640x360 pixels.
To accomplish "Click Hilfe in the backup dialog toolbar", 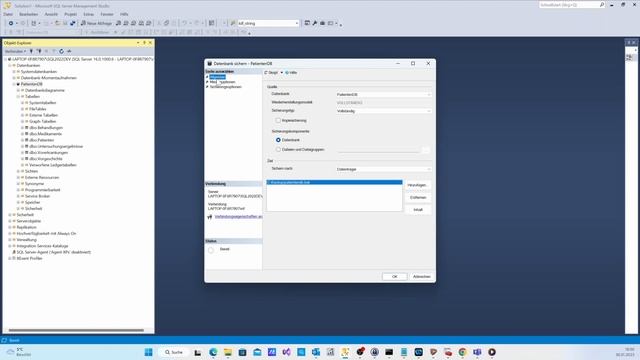I will 291,73.
